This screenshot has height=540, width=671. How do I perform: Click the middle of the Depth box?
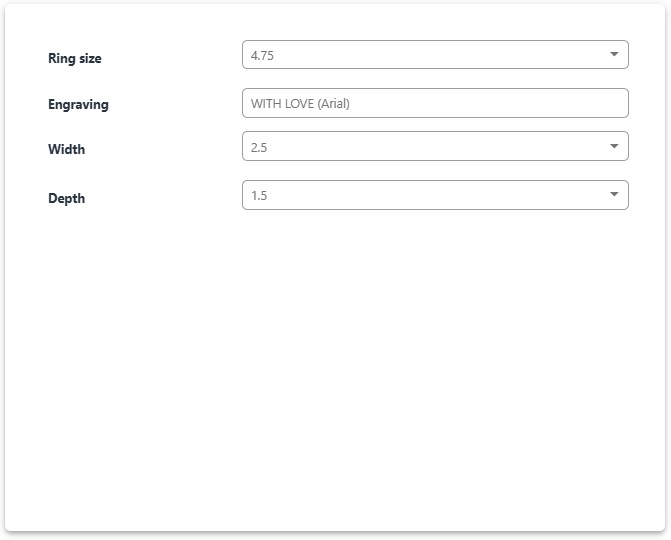pos(435,195)
